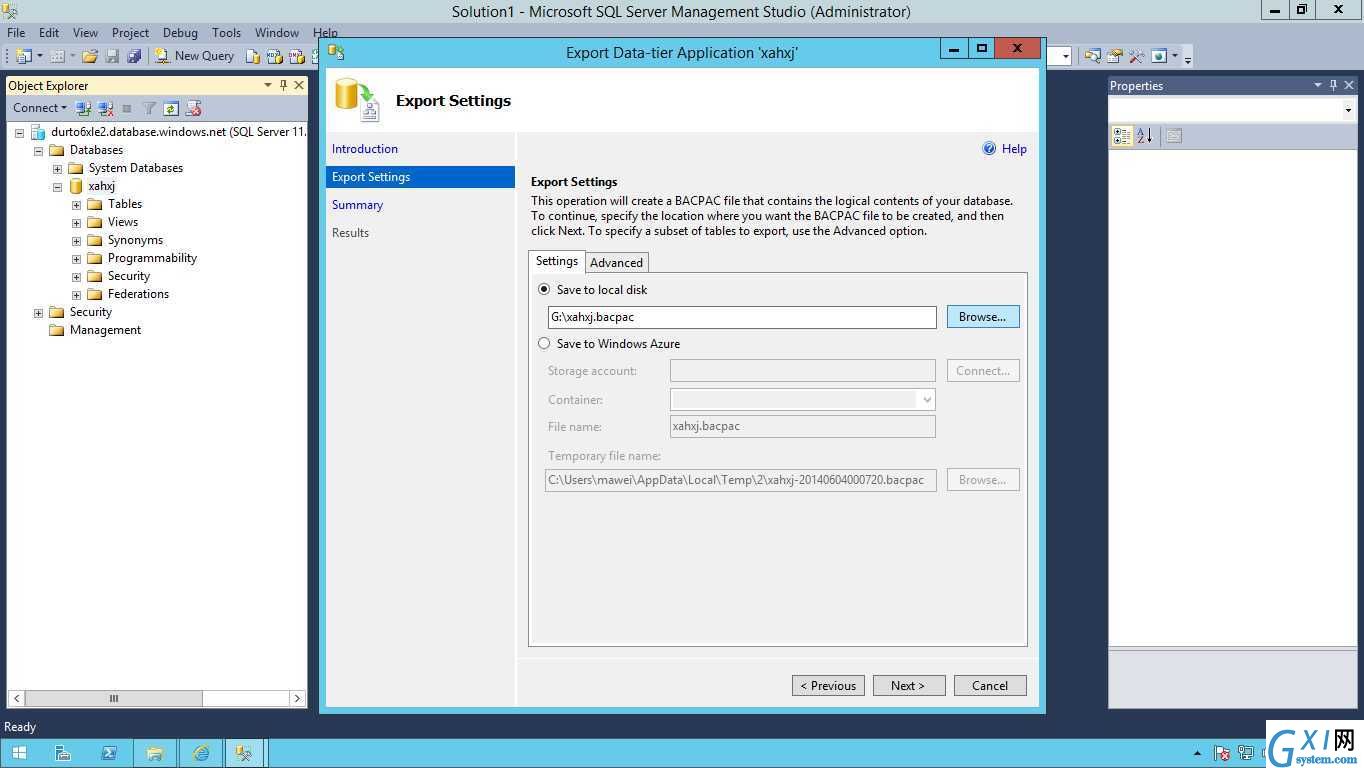The image size is (1364, 768).
Task: Expand the Tables folder
Action: tap(76, 204)
